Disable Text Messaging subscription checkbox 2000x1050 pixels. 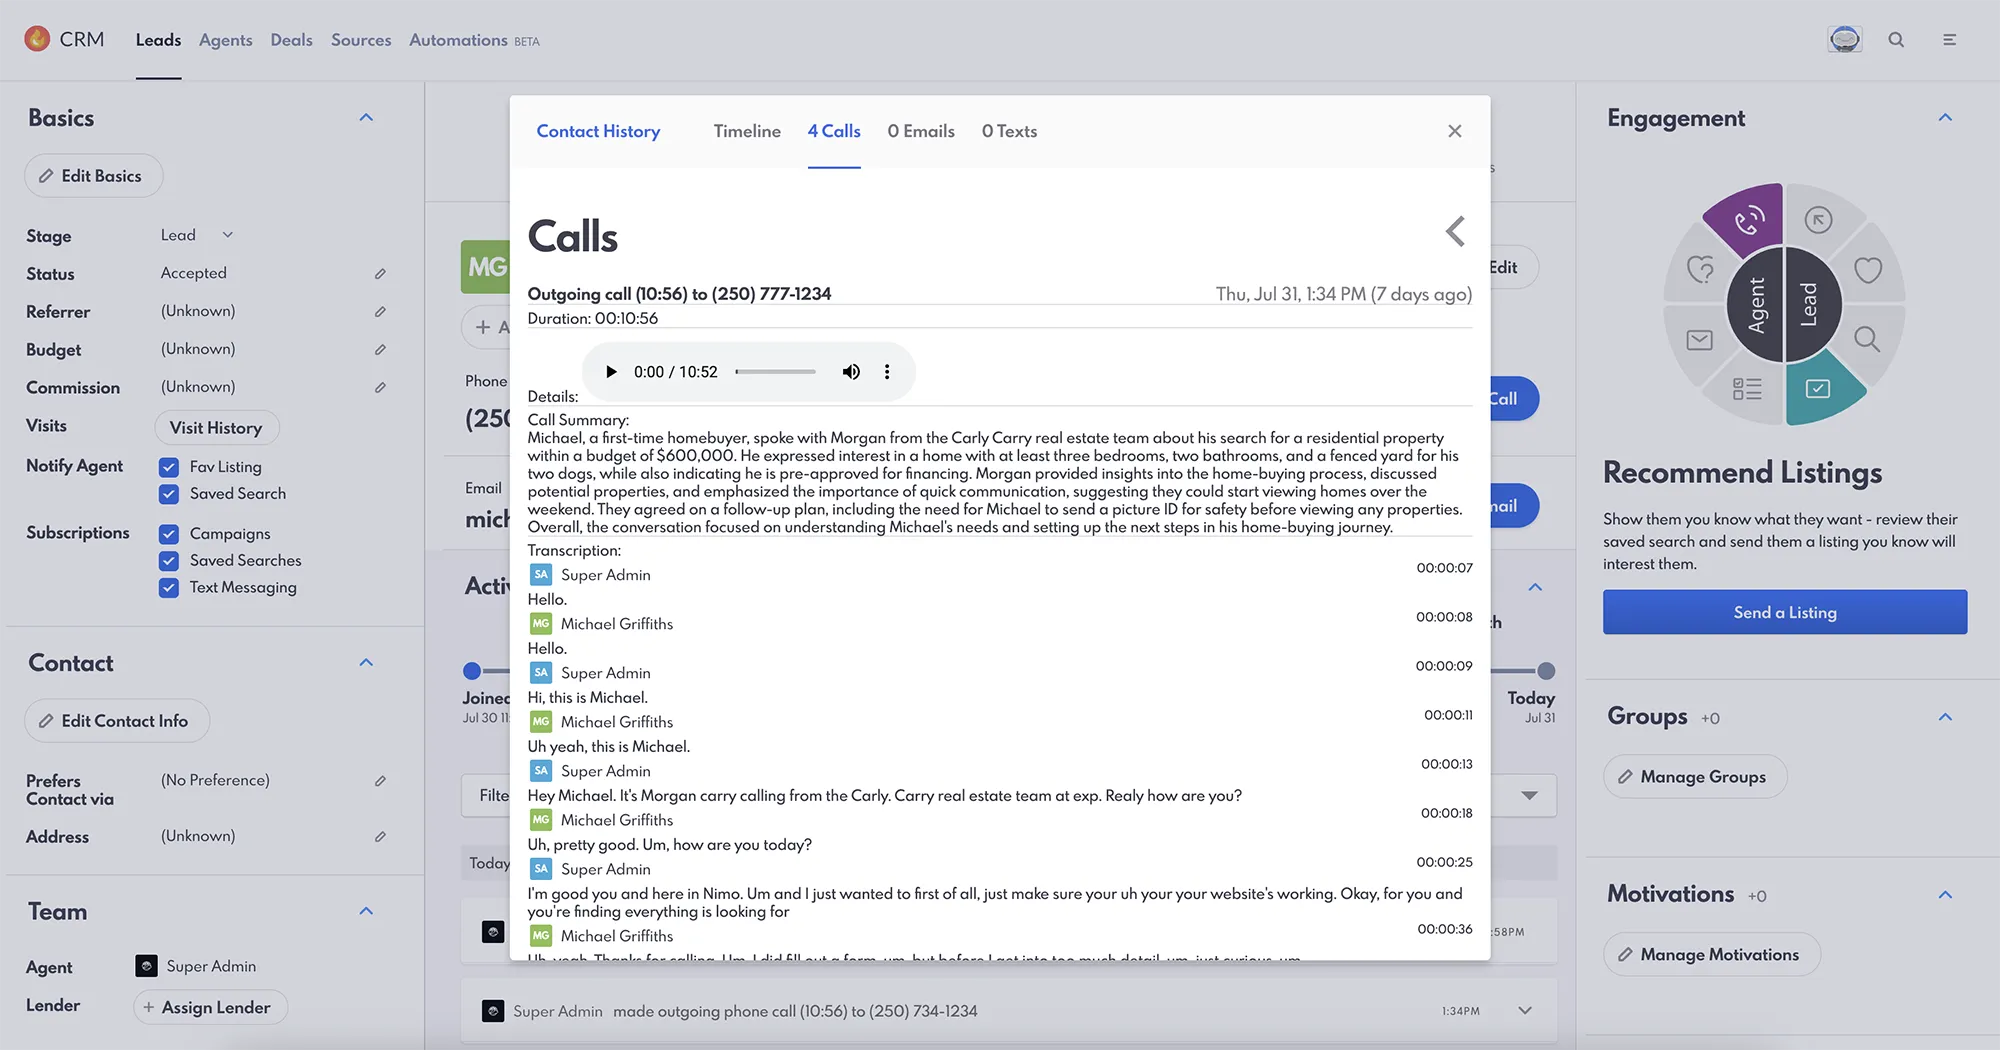[169, 588]
